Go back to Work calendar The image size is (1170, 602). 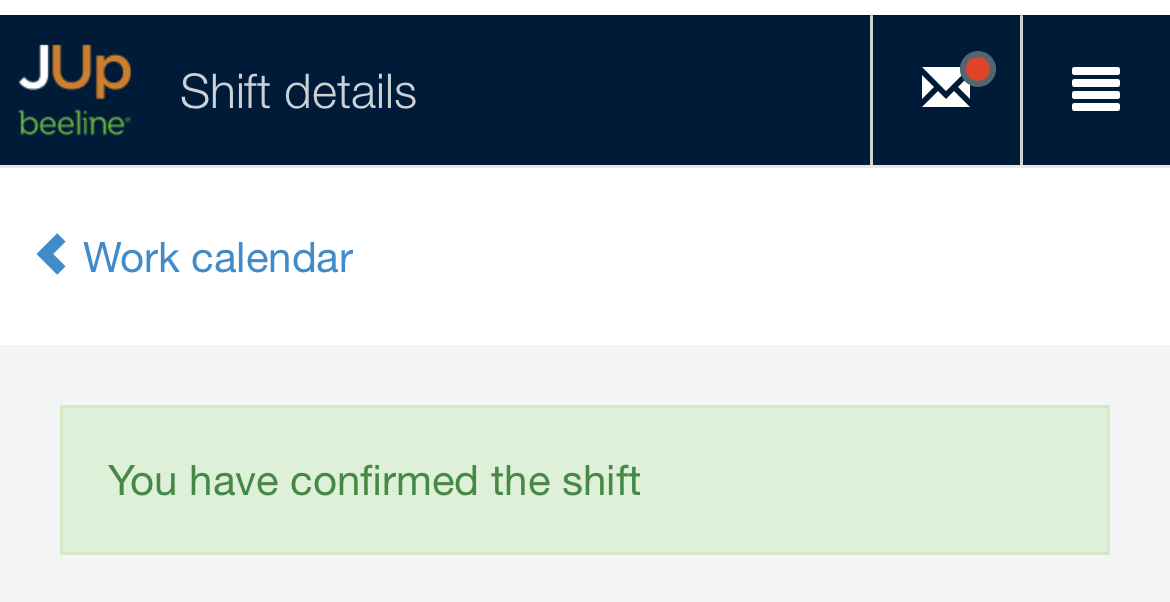[x=217, y=257]
